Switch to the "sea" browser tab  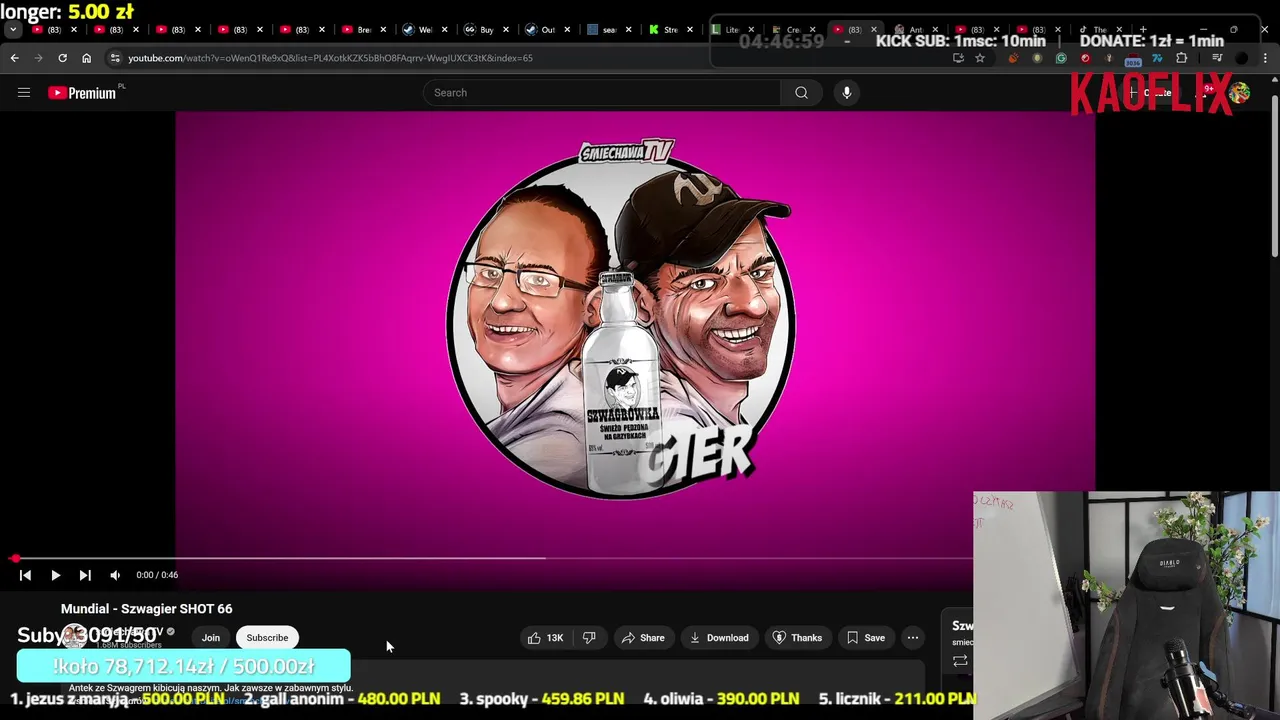click(x=608, y=30)
